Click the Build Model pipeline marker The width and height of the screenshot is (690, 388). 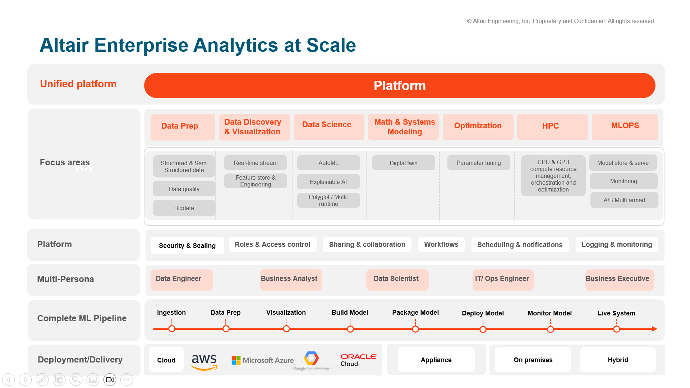tap(350, 329)
